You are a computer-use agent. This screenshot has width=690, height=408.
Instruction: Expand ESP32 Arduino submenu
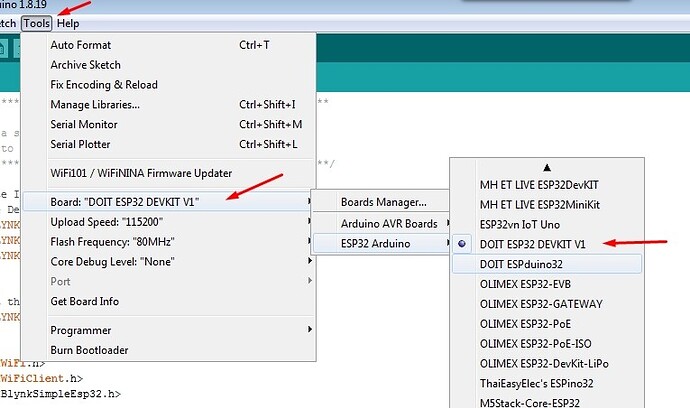(381, 243)
